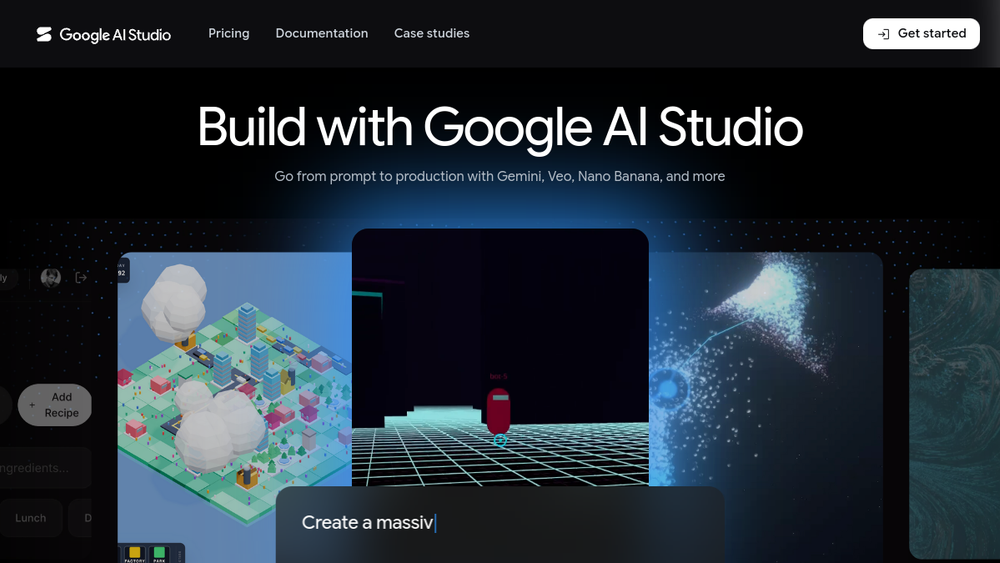1000x563 pixels.
Task: Click the ingredients input field
Action: coord(45,468)
